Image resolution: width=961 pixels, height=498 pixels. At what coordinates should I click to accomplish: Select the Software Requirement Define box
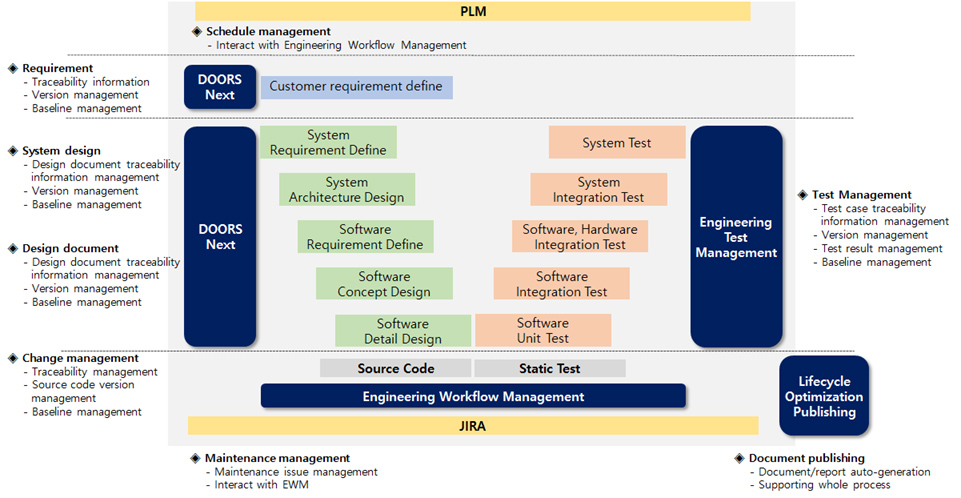point(365,236)
